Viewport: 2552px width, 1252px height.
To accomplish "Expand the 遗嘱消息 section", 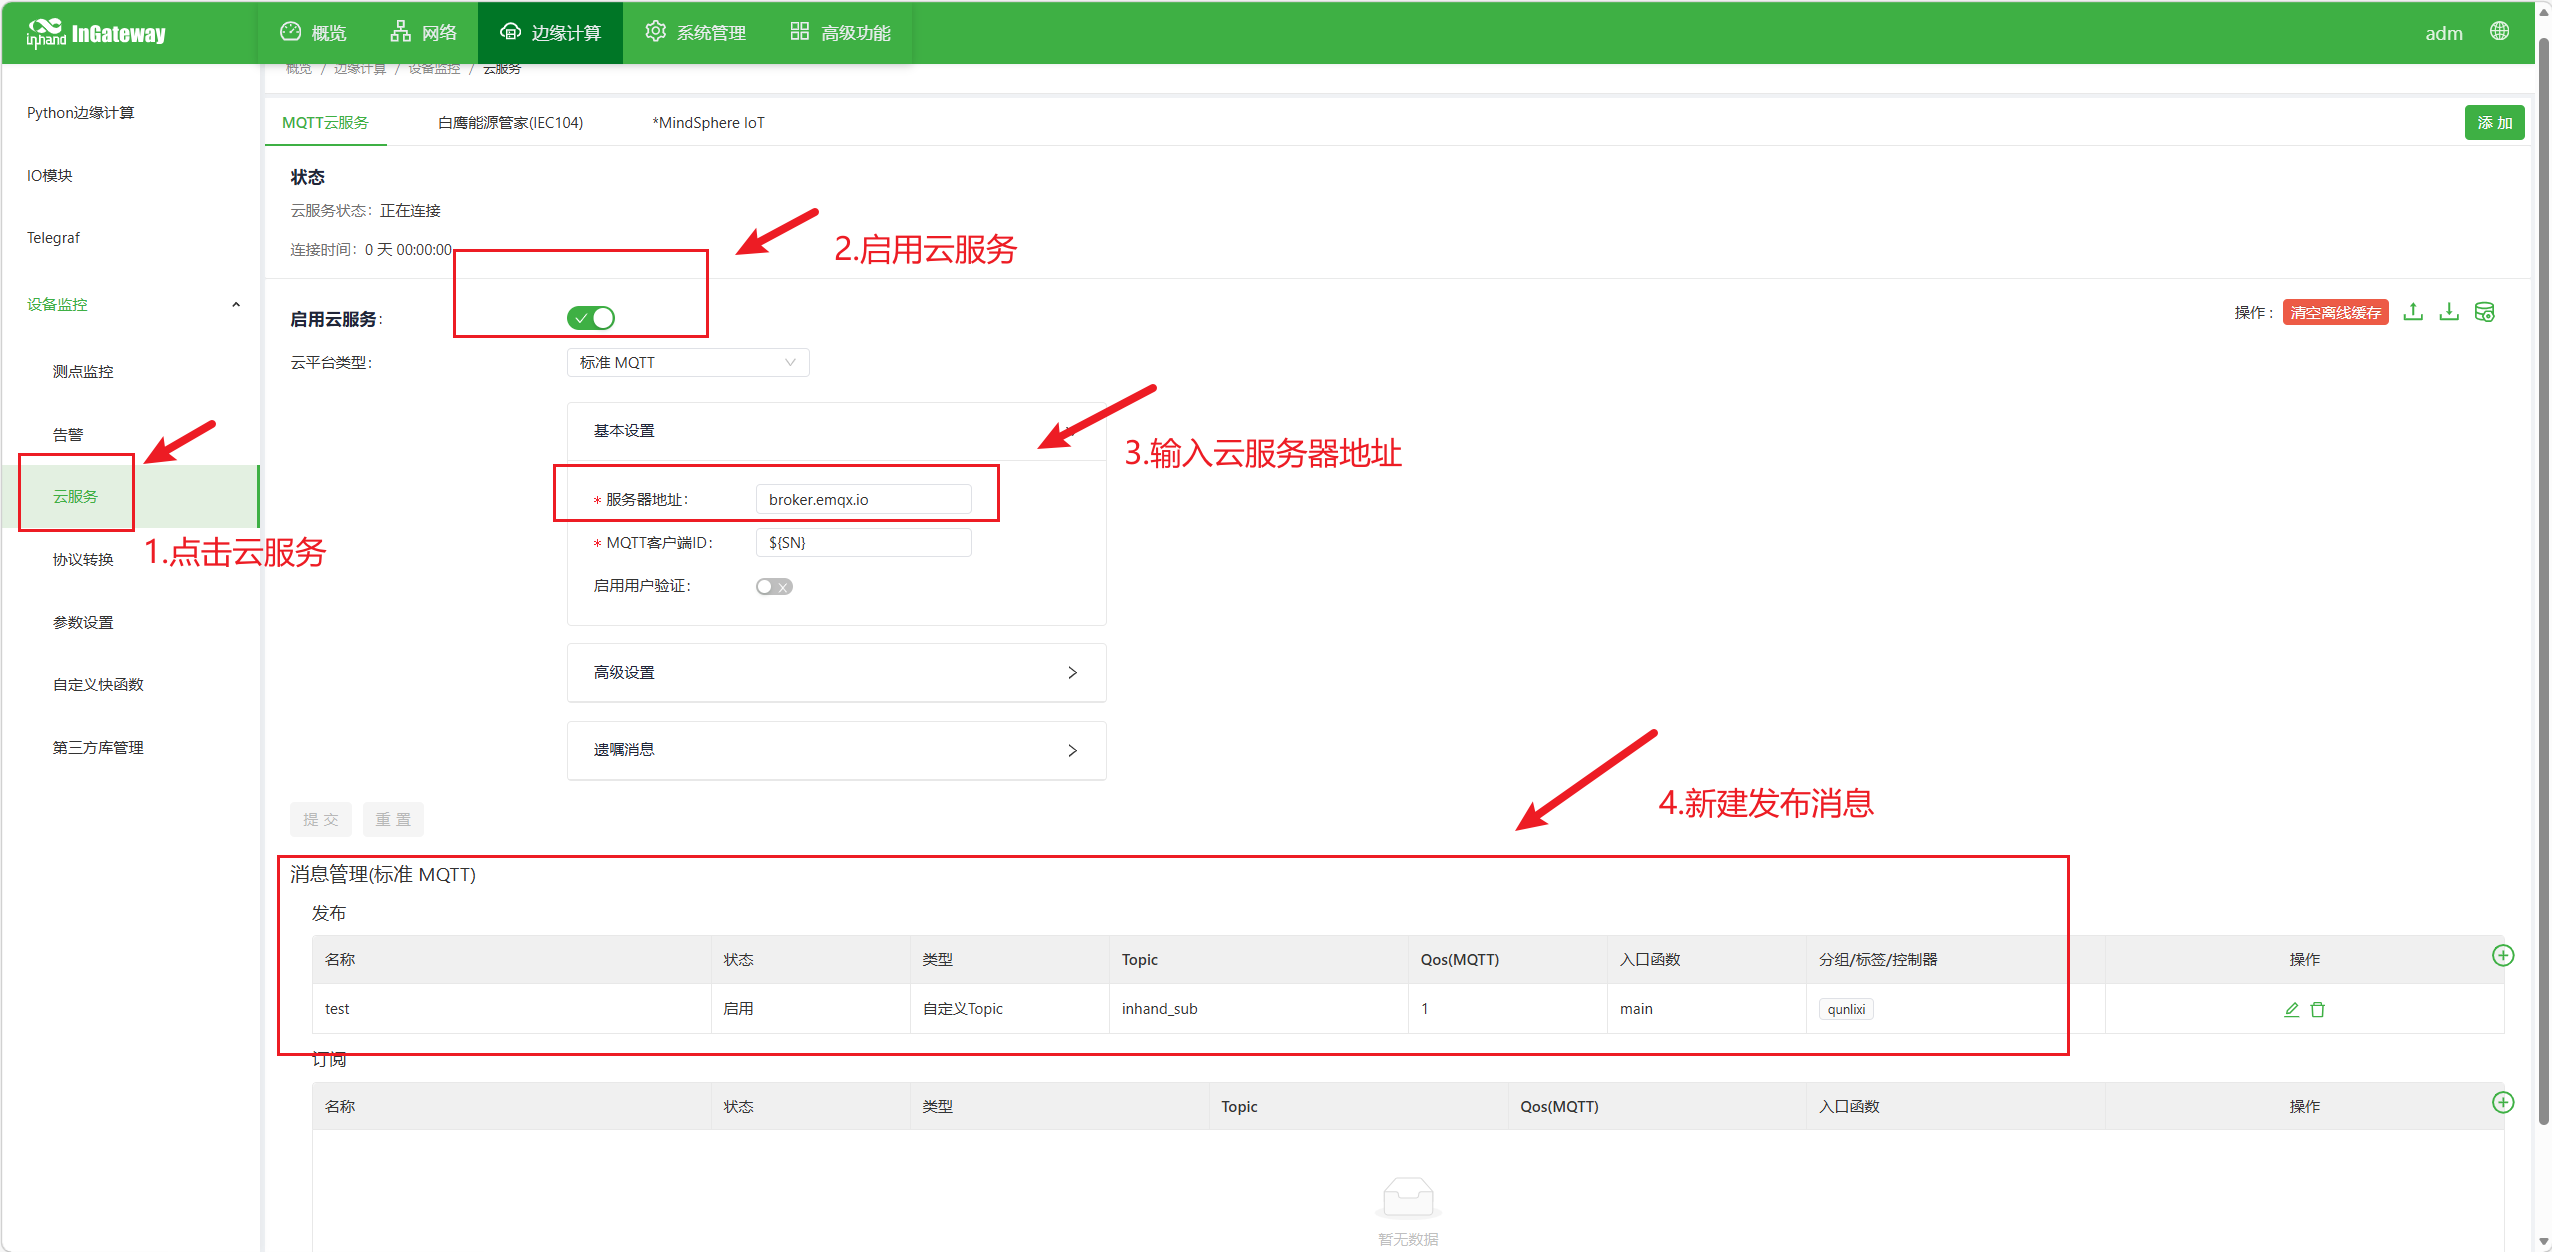I will point(836,750).
